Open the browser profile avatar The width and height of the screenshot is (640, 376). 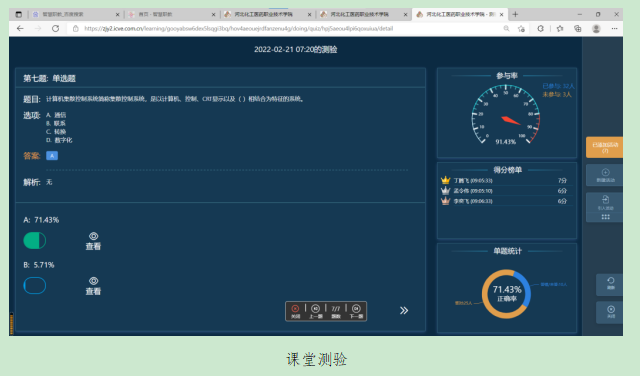tap(596, 29)
